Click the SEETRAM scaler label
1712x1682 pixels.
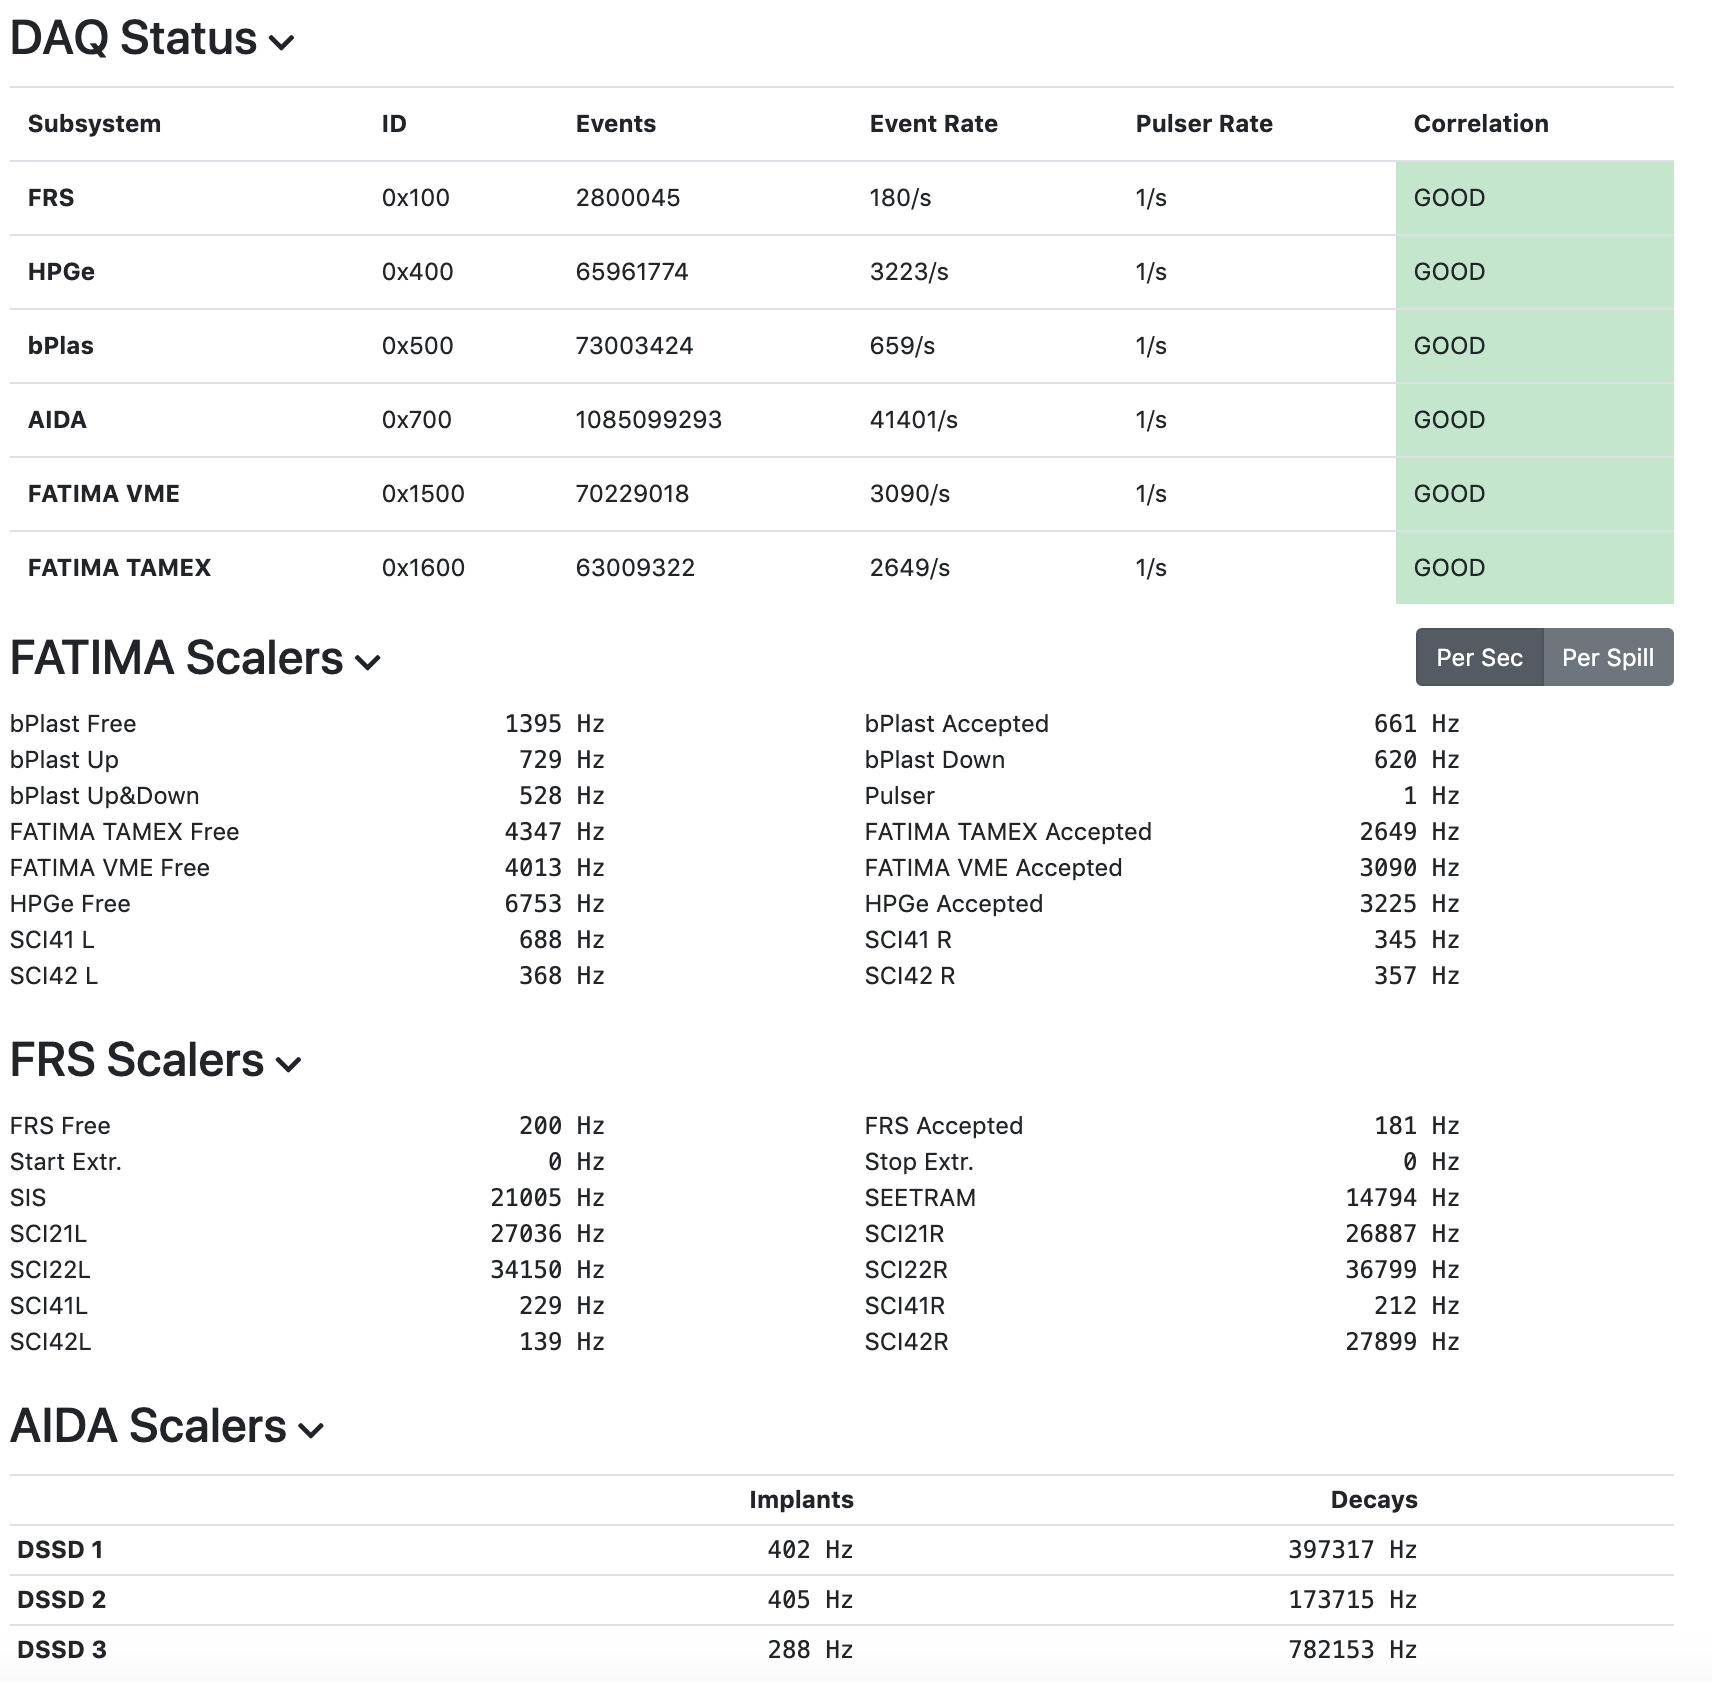(920, 1198)
